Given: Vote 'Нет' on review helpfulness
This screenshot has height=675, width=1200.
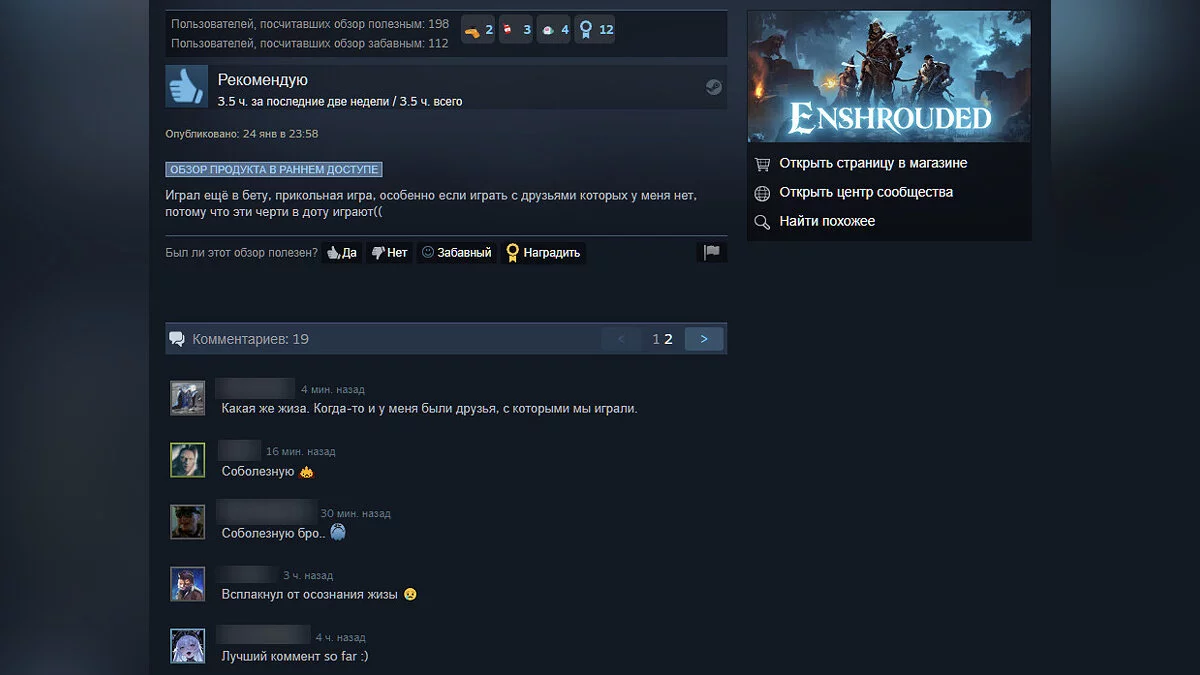Looking at the screenshot, I should (x=390, y=253).
